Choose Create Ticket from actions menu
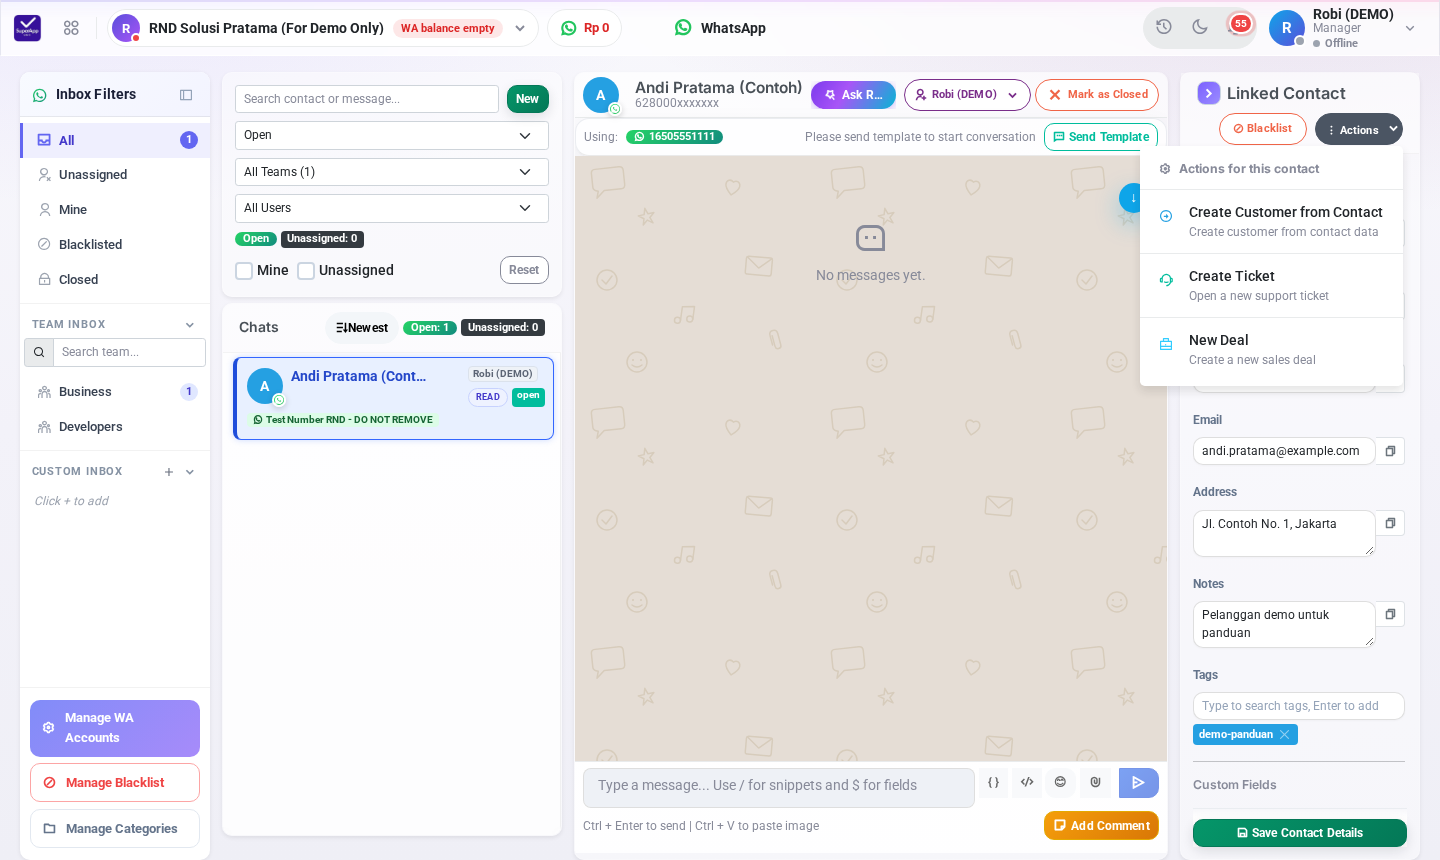 [x=1272, y=286]
